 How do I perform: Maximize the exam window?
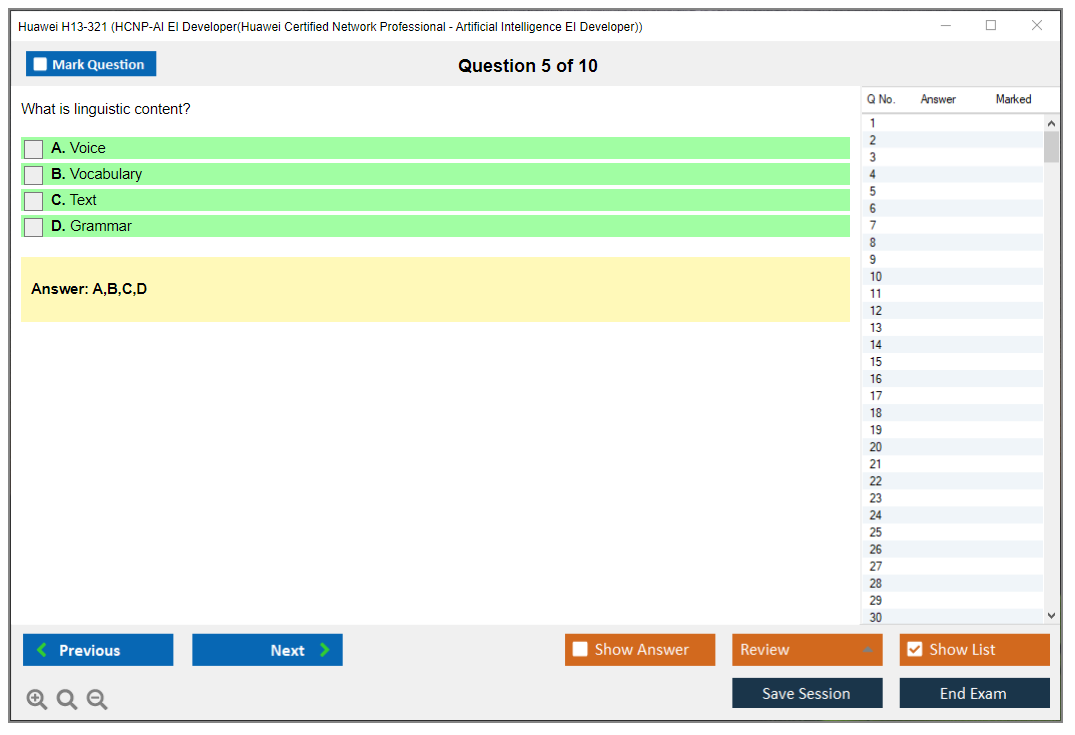pos(991,26)
